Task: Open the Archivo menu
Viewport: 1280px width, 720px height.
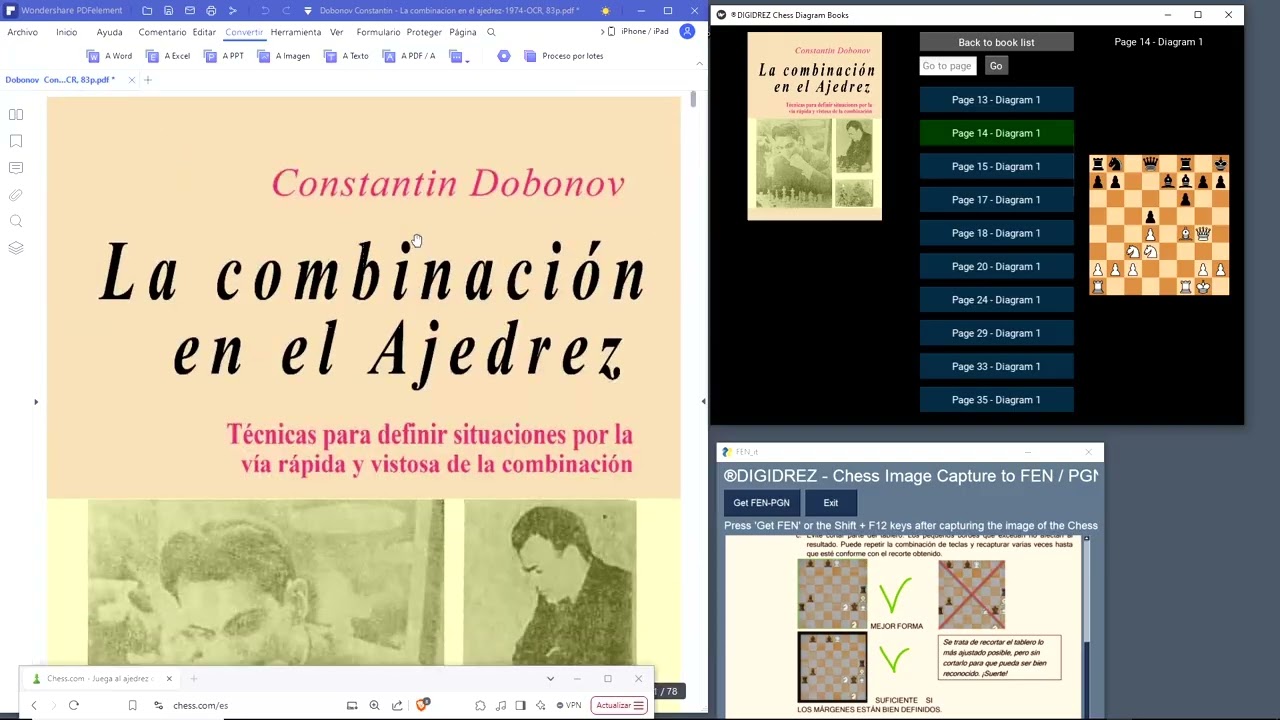Action: [x=22, y=32]
